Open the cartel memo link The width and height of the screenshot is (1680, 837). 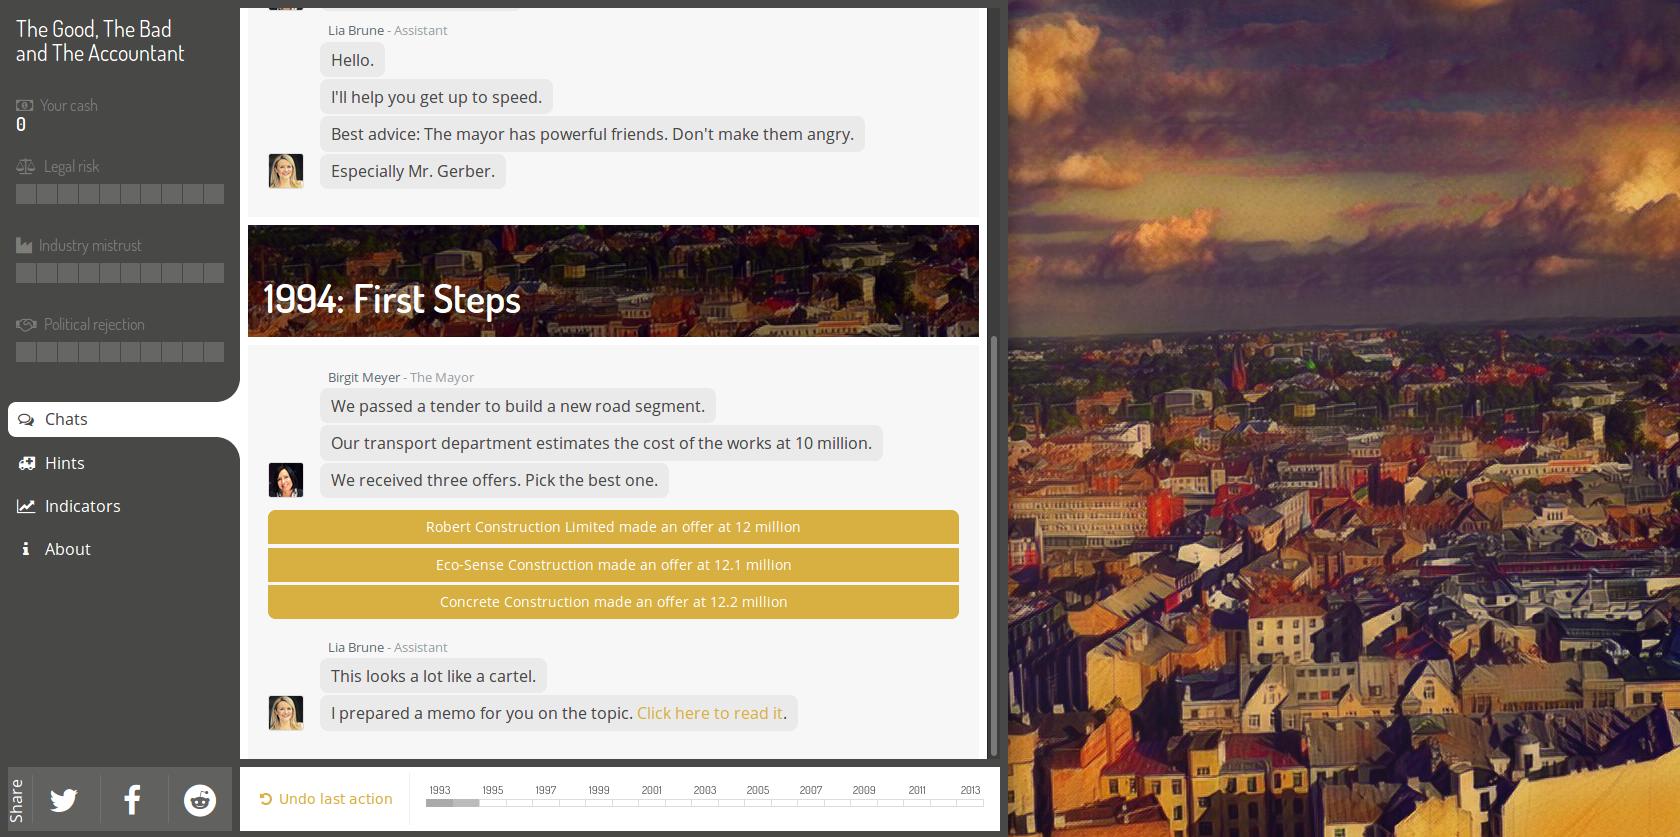pyautogui.click(x=709, y=713)
